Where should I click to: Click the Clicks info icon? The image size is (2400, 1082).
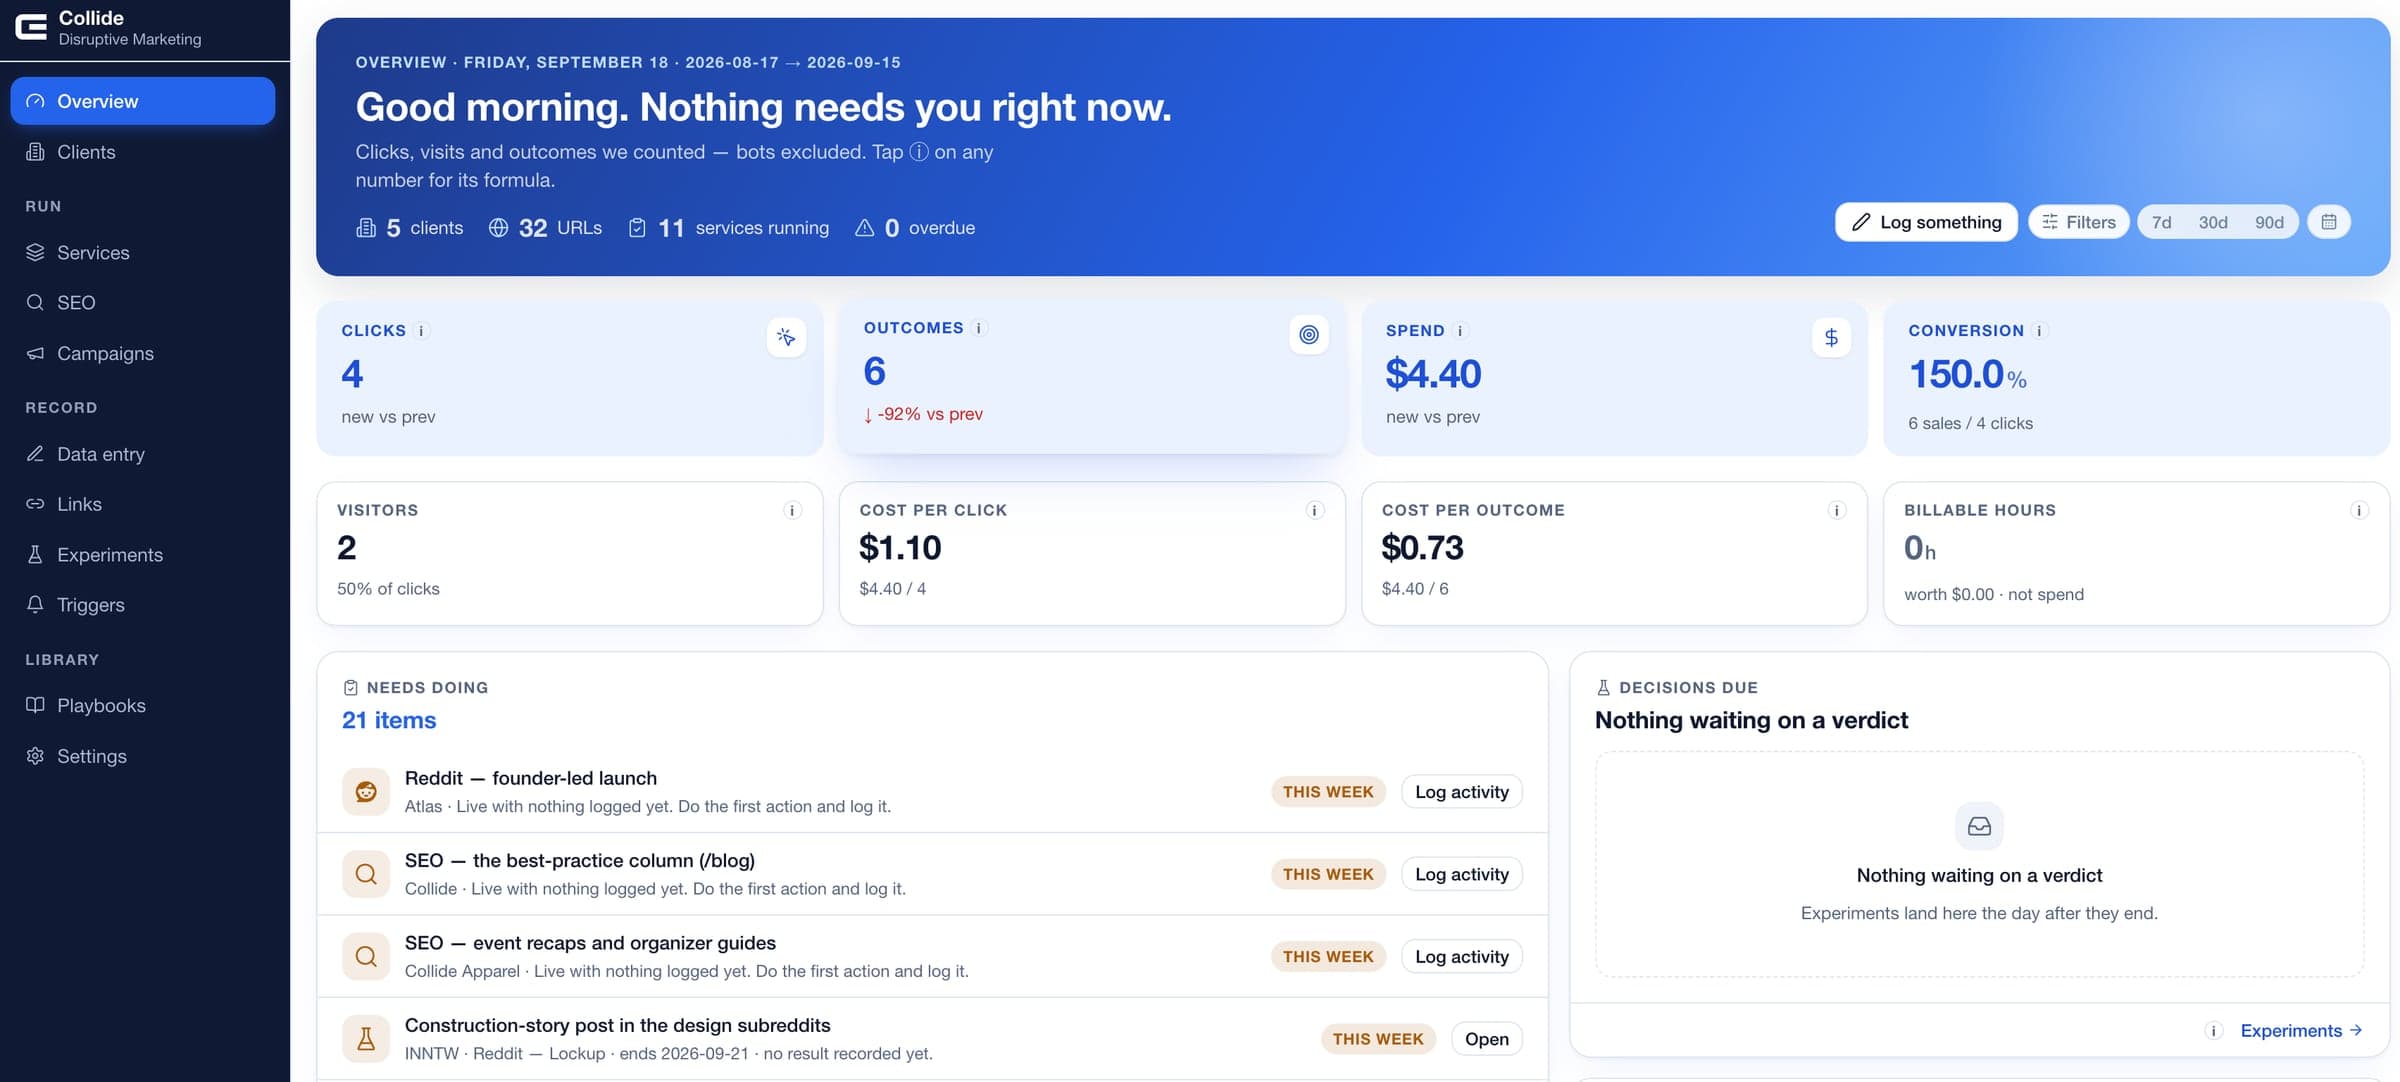[x=422, y=331]
